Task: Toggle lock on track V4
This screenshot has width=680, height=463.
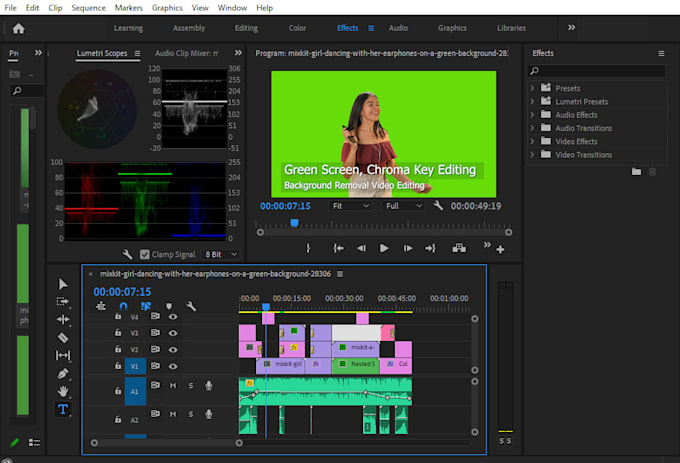Action: pos(118,316)
